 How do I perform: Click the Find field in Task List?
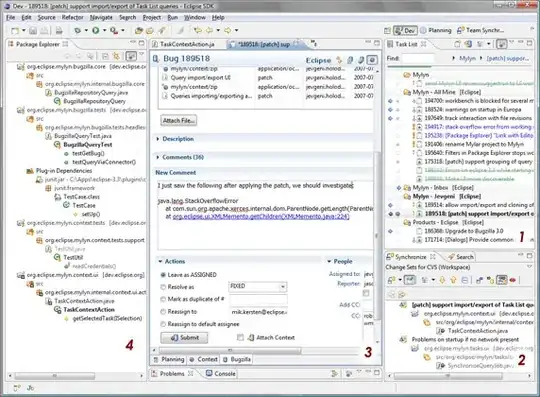(418, 59)
